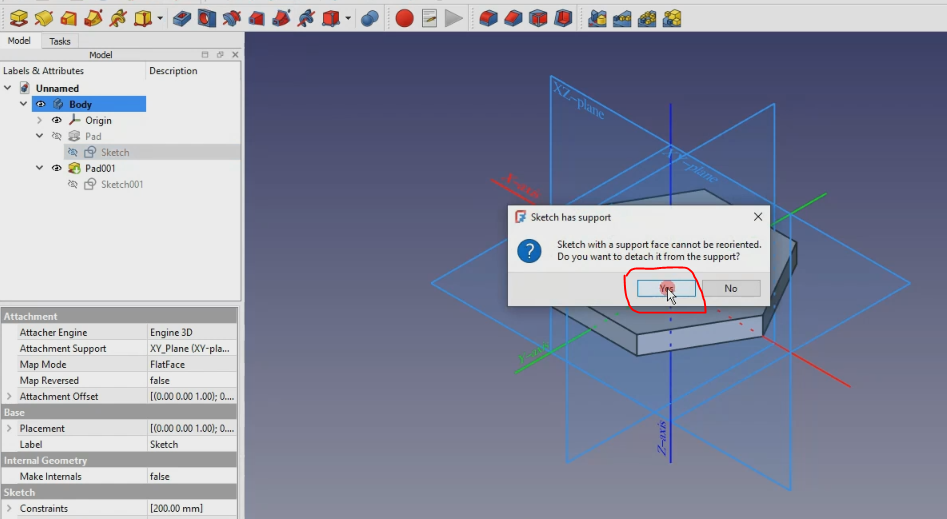Select the Pad tool icon
Screen dimensions: 947x519
(x=19, y=19)
